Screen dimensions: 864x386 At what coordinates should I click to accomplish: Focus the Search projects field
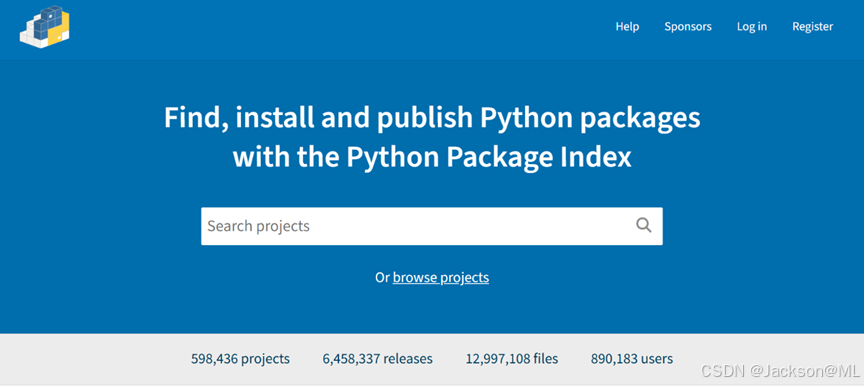[x=431, y=226]
